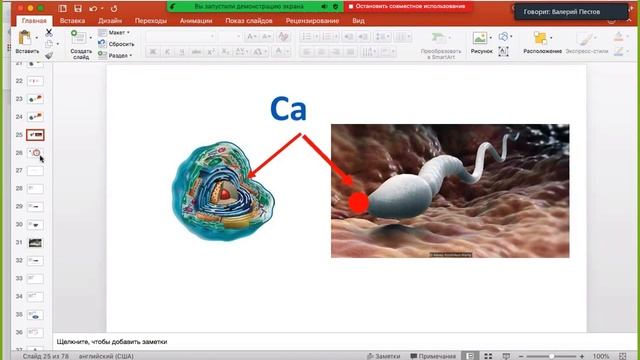
Task: Click the sidebar layout icon in title bar
Action: 62,8
